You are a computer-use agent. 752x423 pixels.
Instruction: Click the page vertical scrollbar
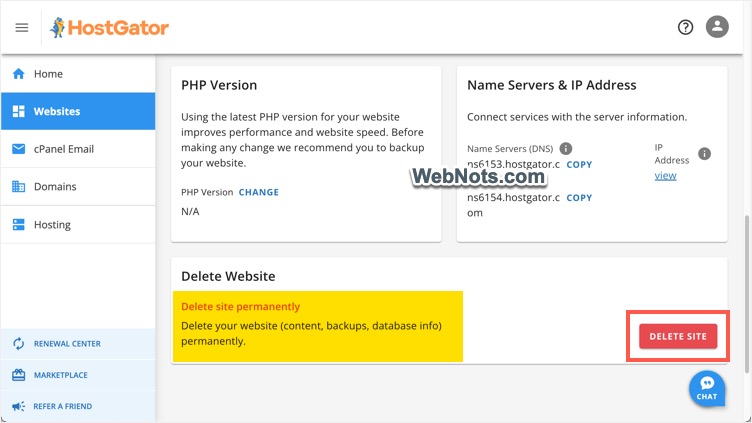coord(746,294)
